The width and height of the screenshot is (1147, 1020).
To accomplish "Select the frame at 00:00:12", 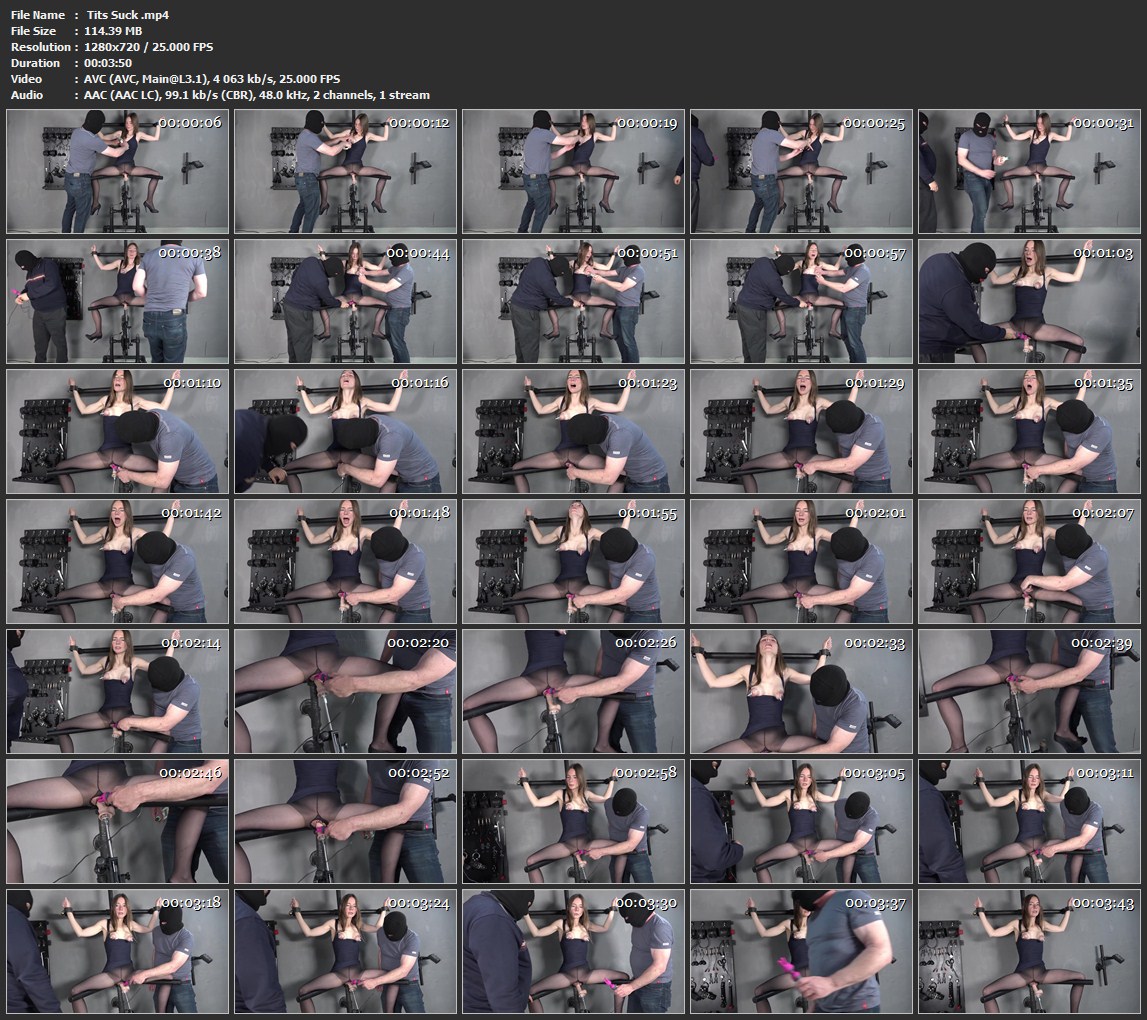I will coord(345,172).
